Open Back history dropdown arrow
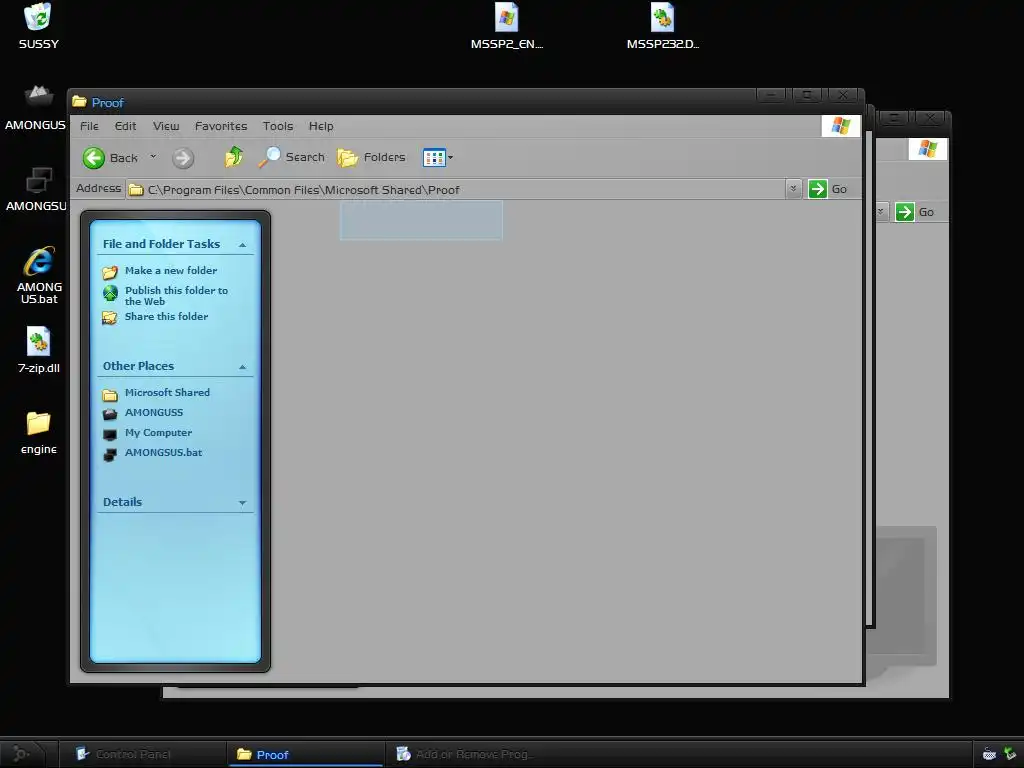Screen dimensions: 1024x768 (153, 157)
